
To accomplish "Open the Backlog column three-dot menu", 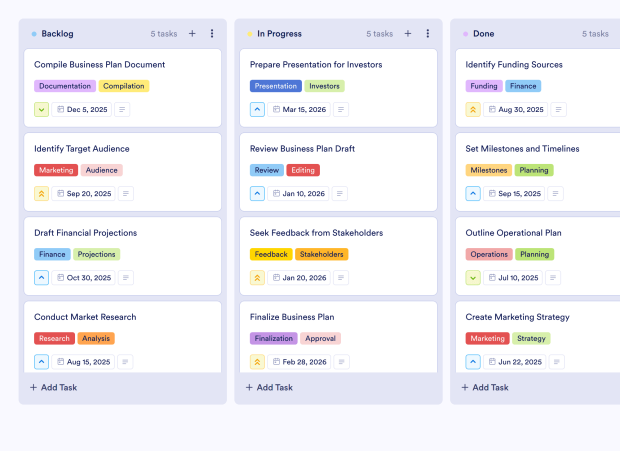I will point(212,33).
